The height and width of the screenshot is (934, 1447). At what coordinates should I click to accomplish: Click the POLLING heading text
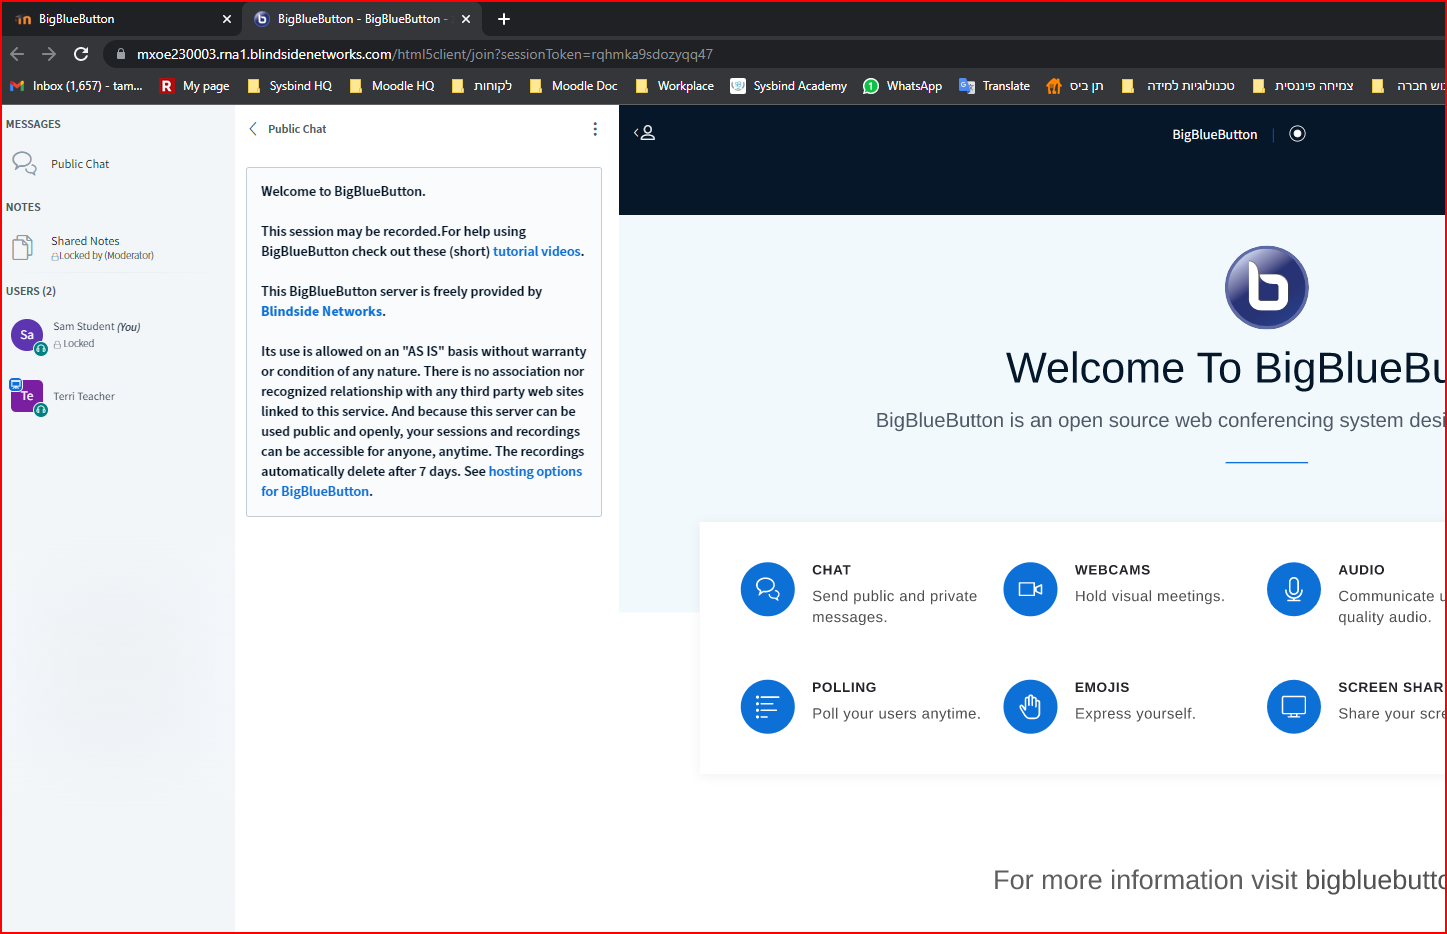tap(844, 687)
